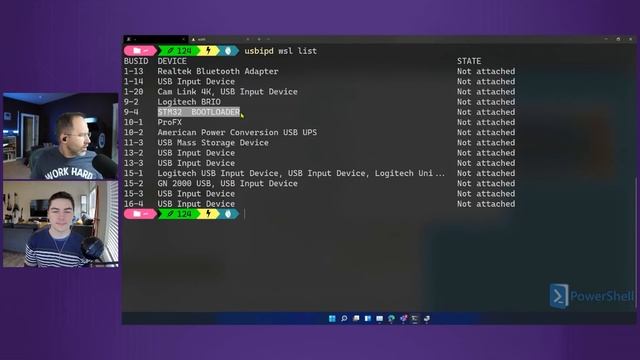Open the terminal new-tab profile dropdown
Viewport: 640px width, 360px height.
[x=268, y=39]
